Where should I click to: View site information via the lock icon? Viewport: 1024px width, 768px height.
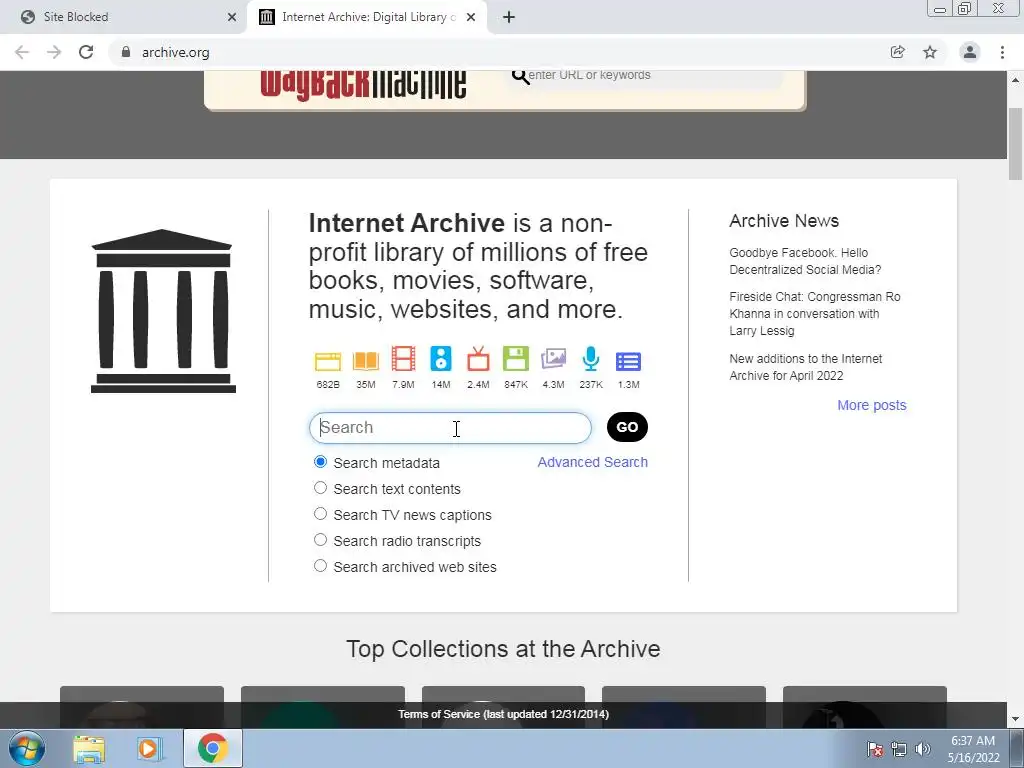(126, 52)
